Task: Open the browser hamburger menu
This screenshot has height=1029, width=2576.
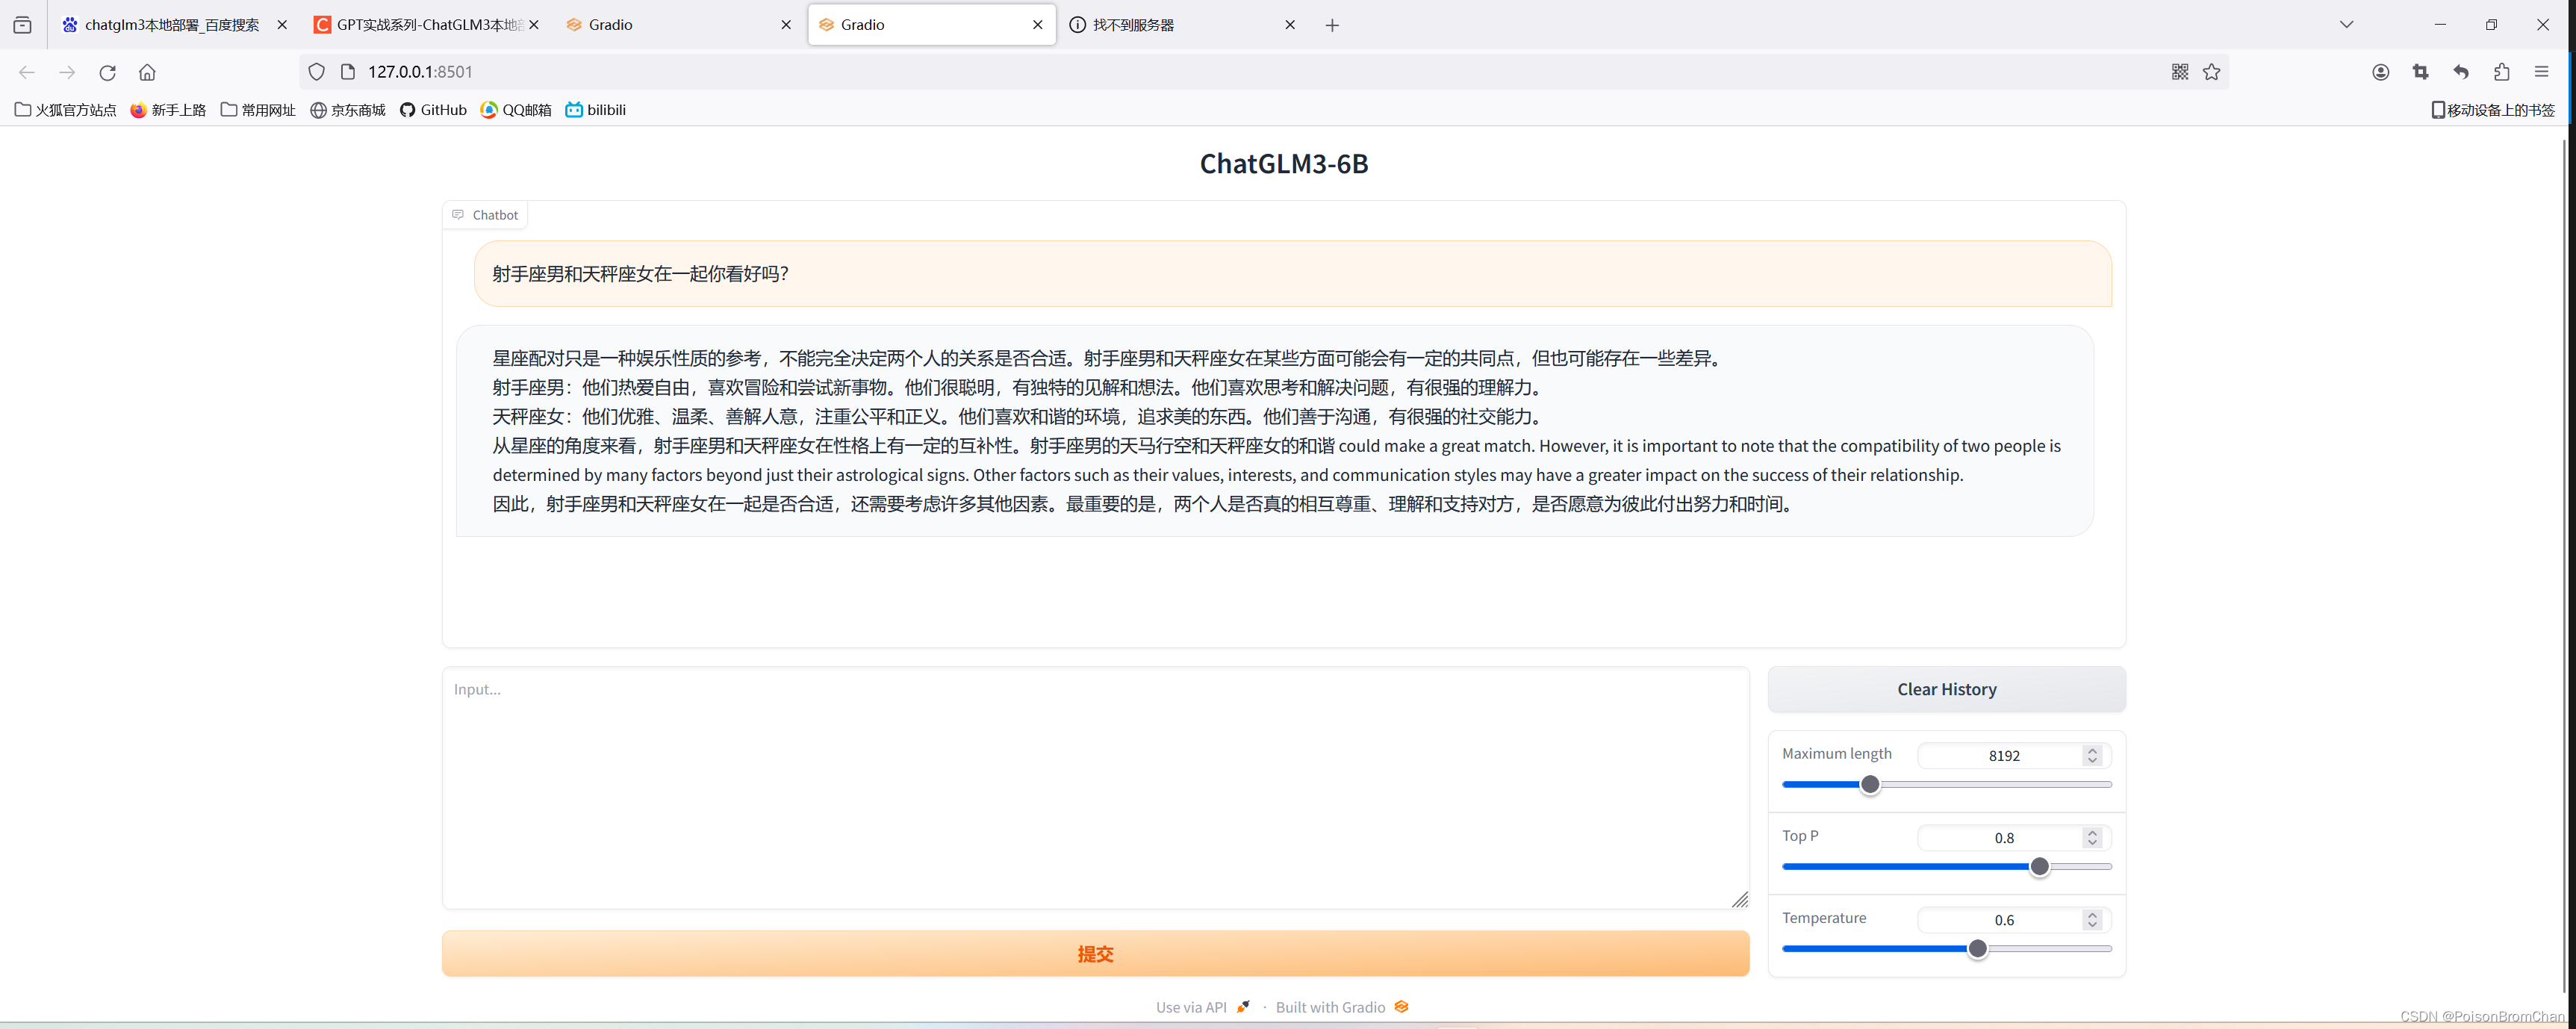Action: [x=2541, y=72]
